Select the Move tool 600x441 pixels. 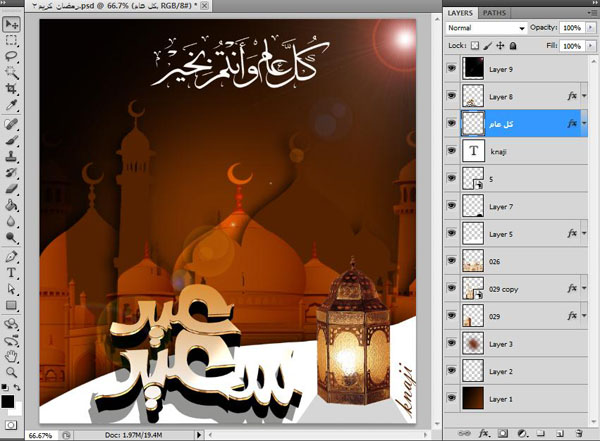click(x=12, y=24)
